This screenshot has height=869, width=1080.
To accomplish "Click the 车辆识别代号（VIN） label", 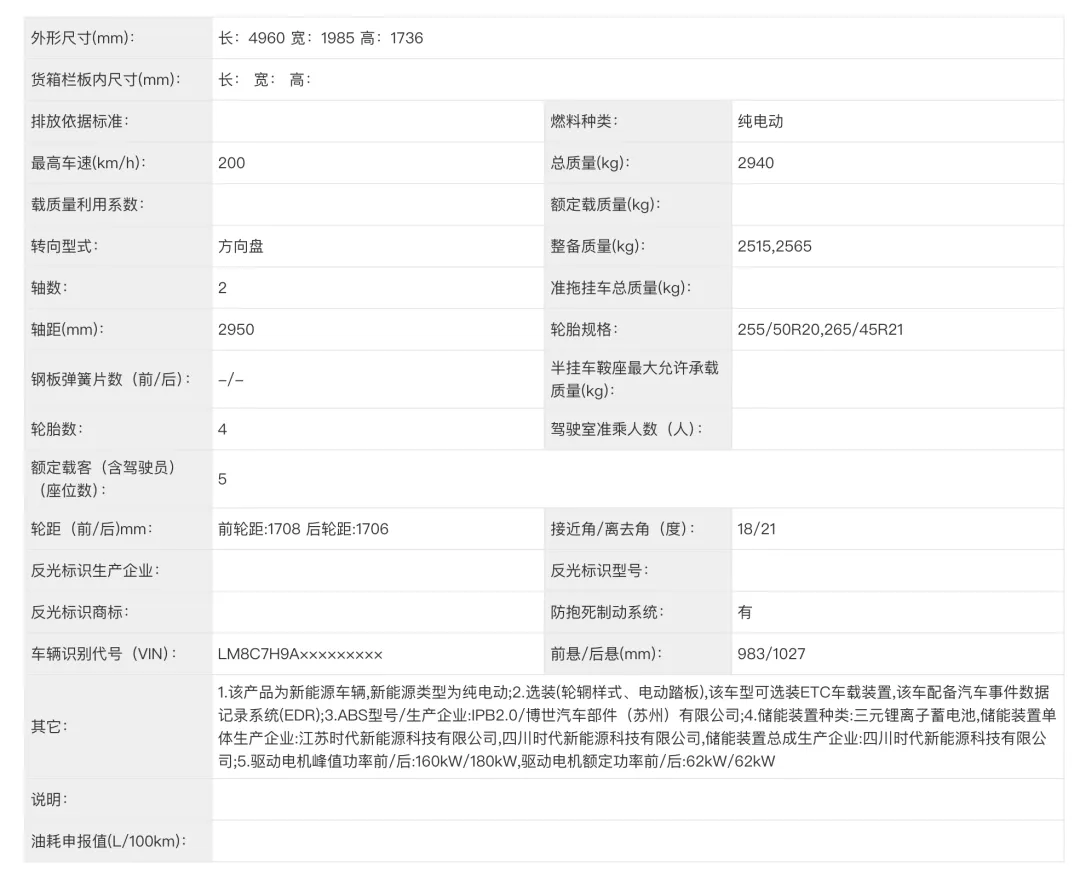I will [x=103, y=653].
